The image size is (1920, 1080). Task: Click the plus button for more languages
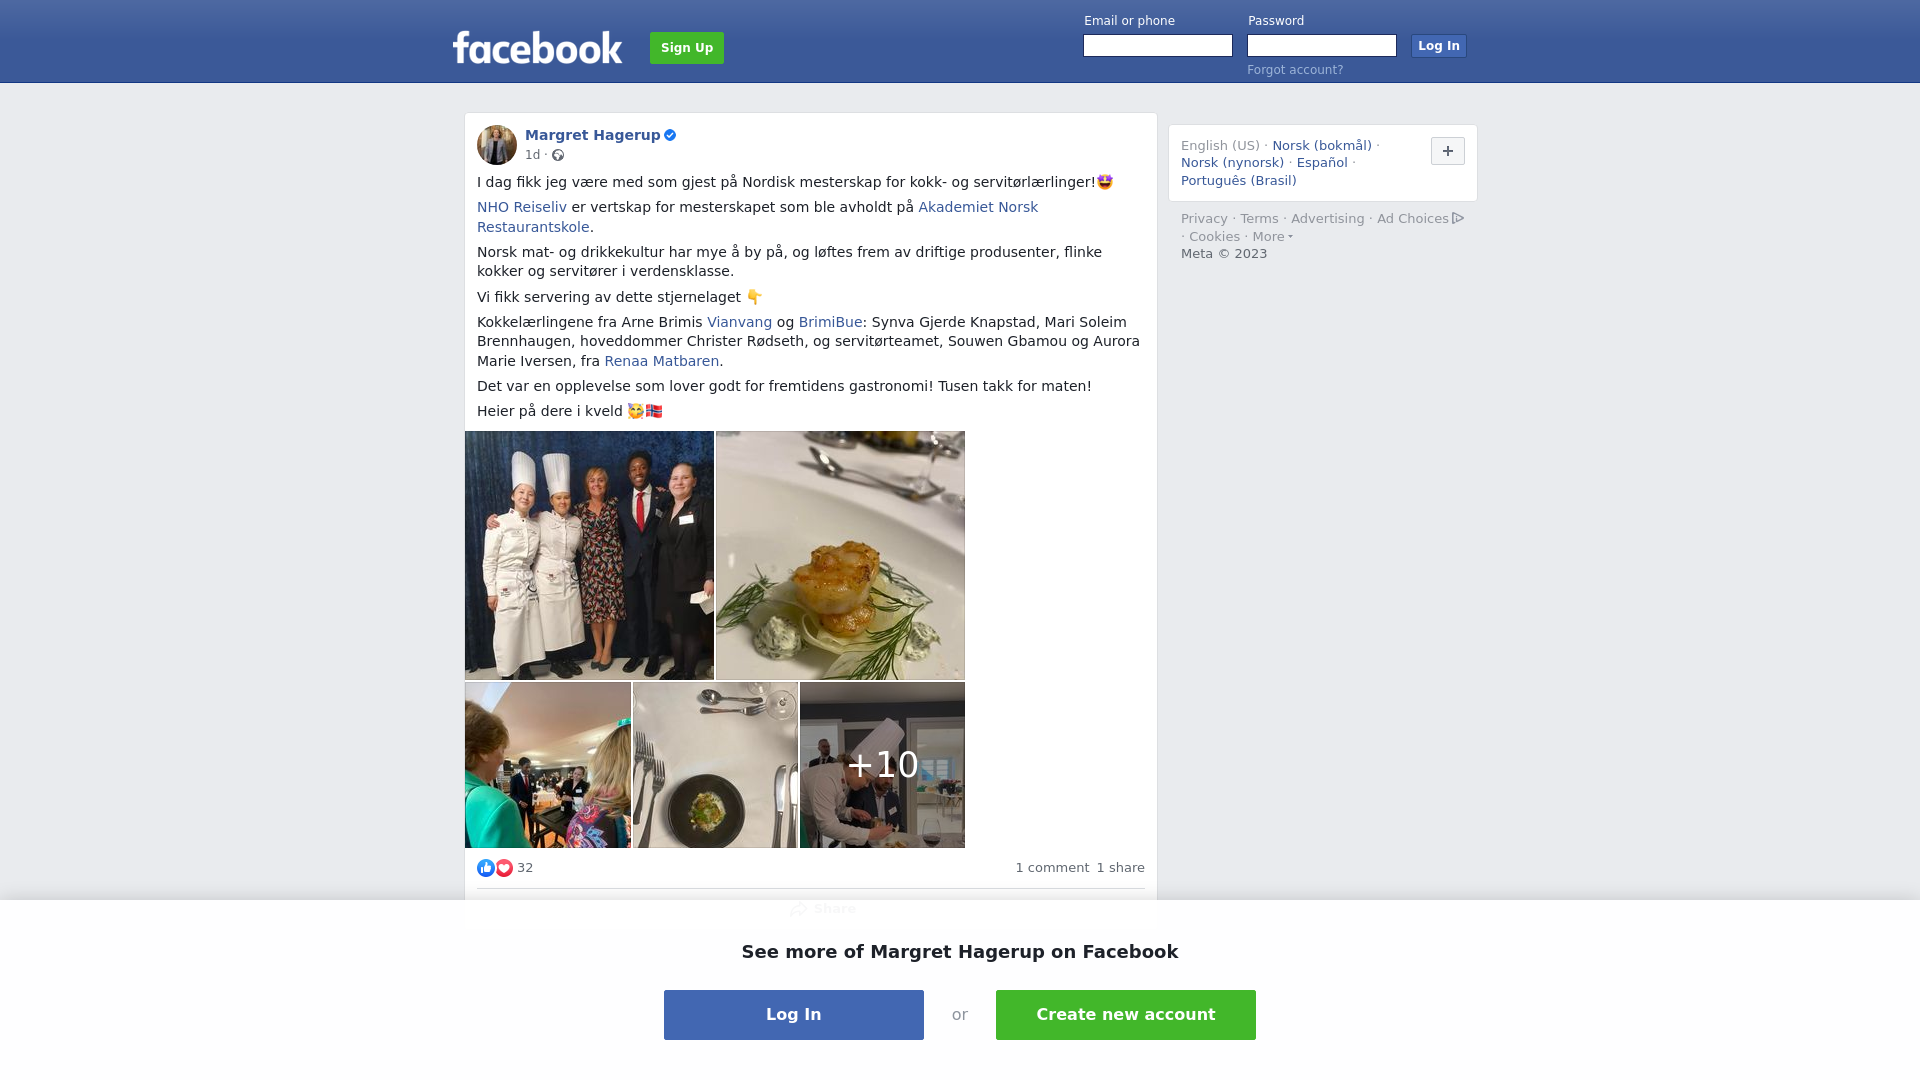click(1448, 151)
